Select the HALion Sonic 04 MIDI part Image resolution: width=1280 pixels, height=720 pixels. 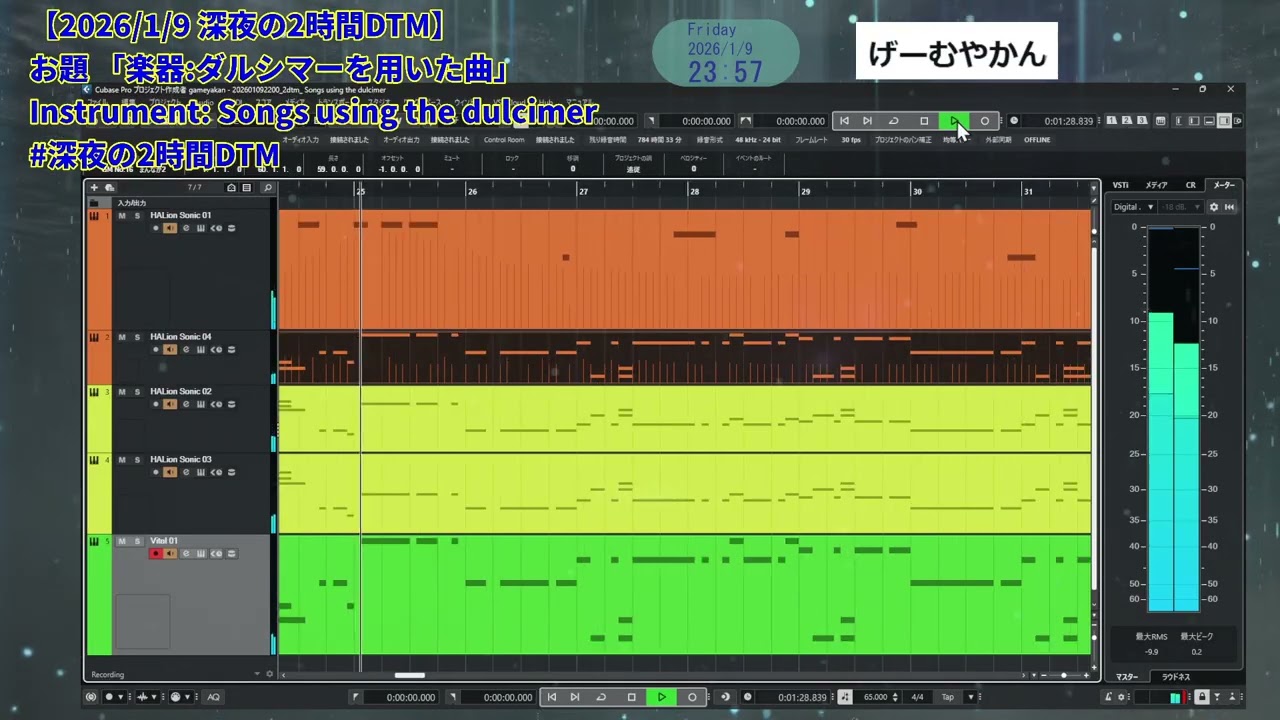click(684, 358)
